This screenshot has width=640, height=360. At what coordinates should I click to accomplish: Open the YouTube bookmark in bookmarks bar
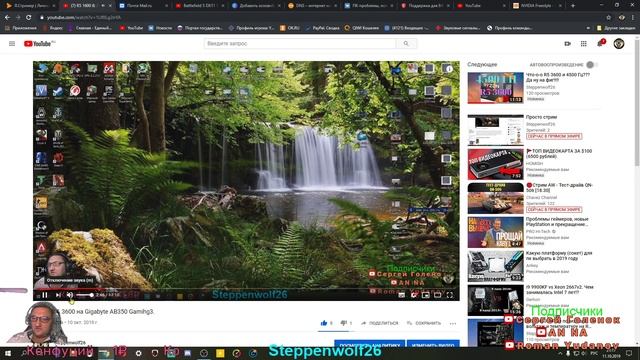coord(131,28)
